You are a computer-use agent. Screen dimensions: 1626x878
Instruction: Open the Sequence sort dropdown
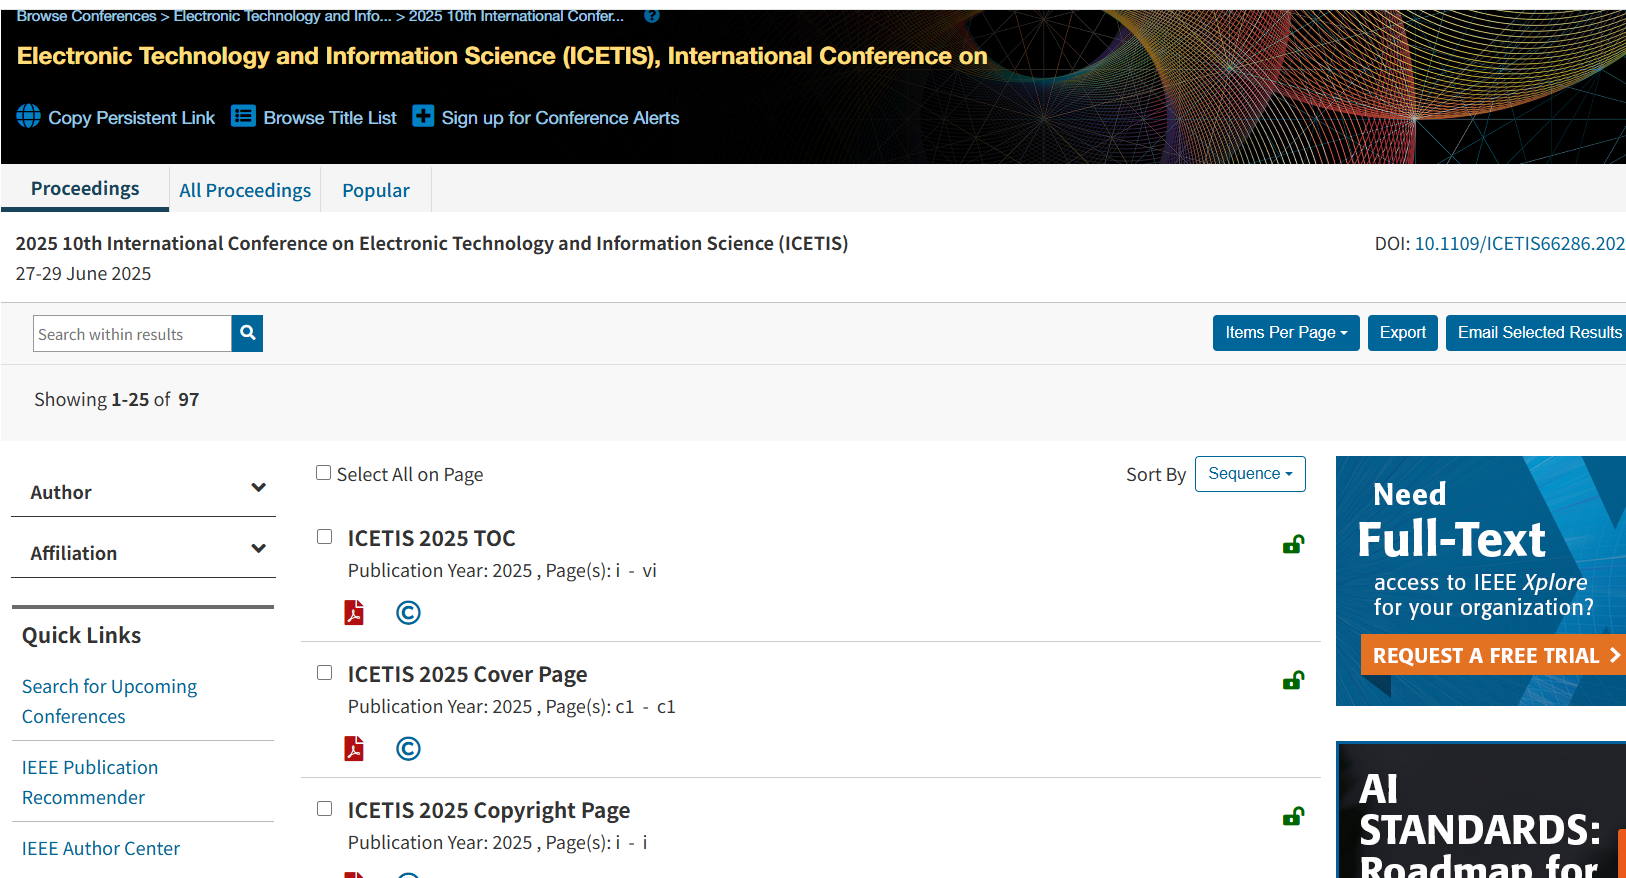(x=1250, y=474)
